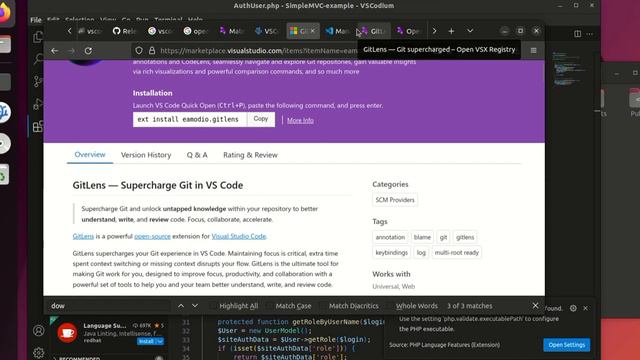Select the Overview tab
640x360 pixels.
click(x=90, y=155)
